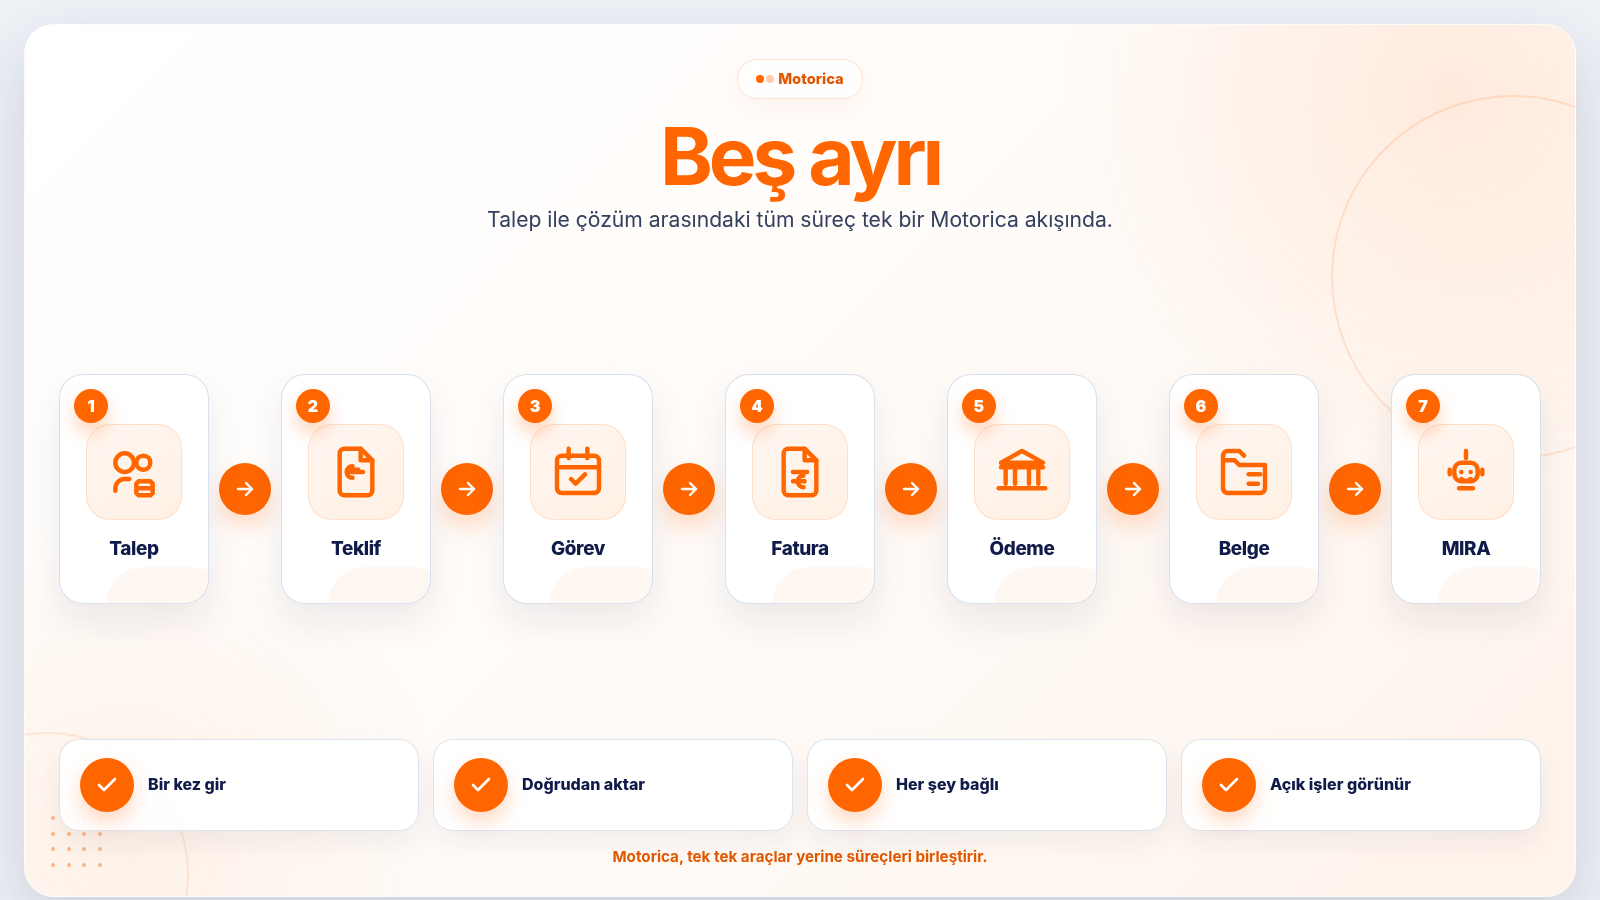Click the step 1 number badge

91,406
